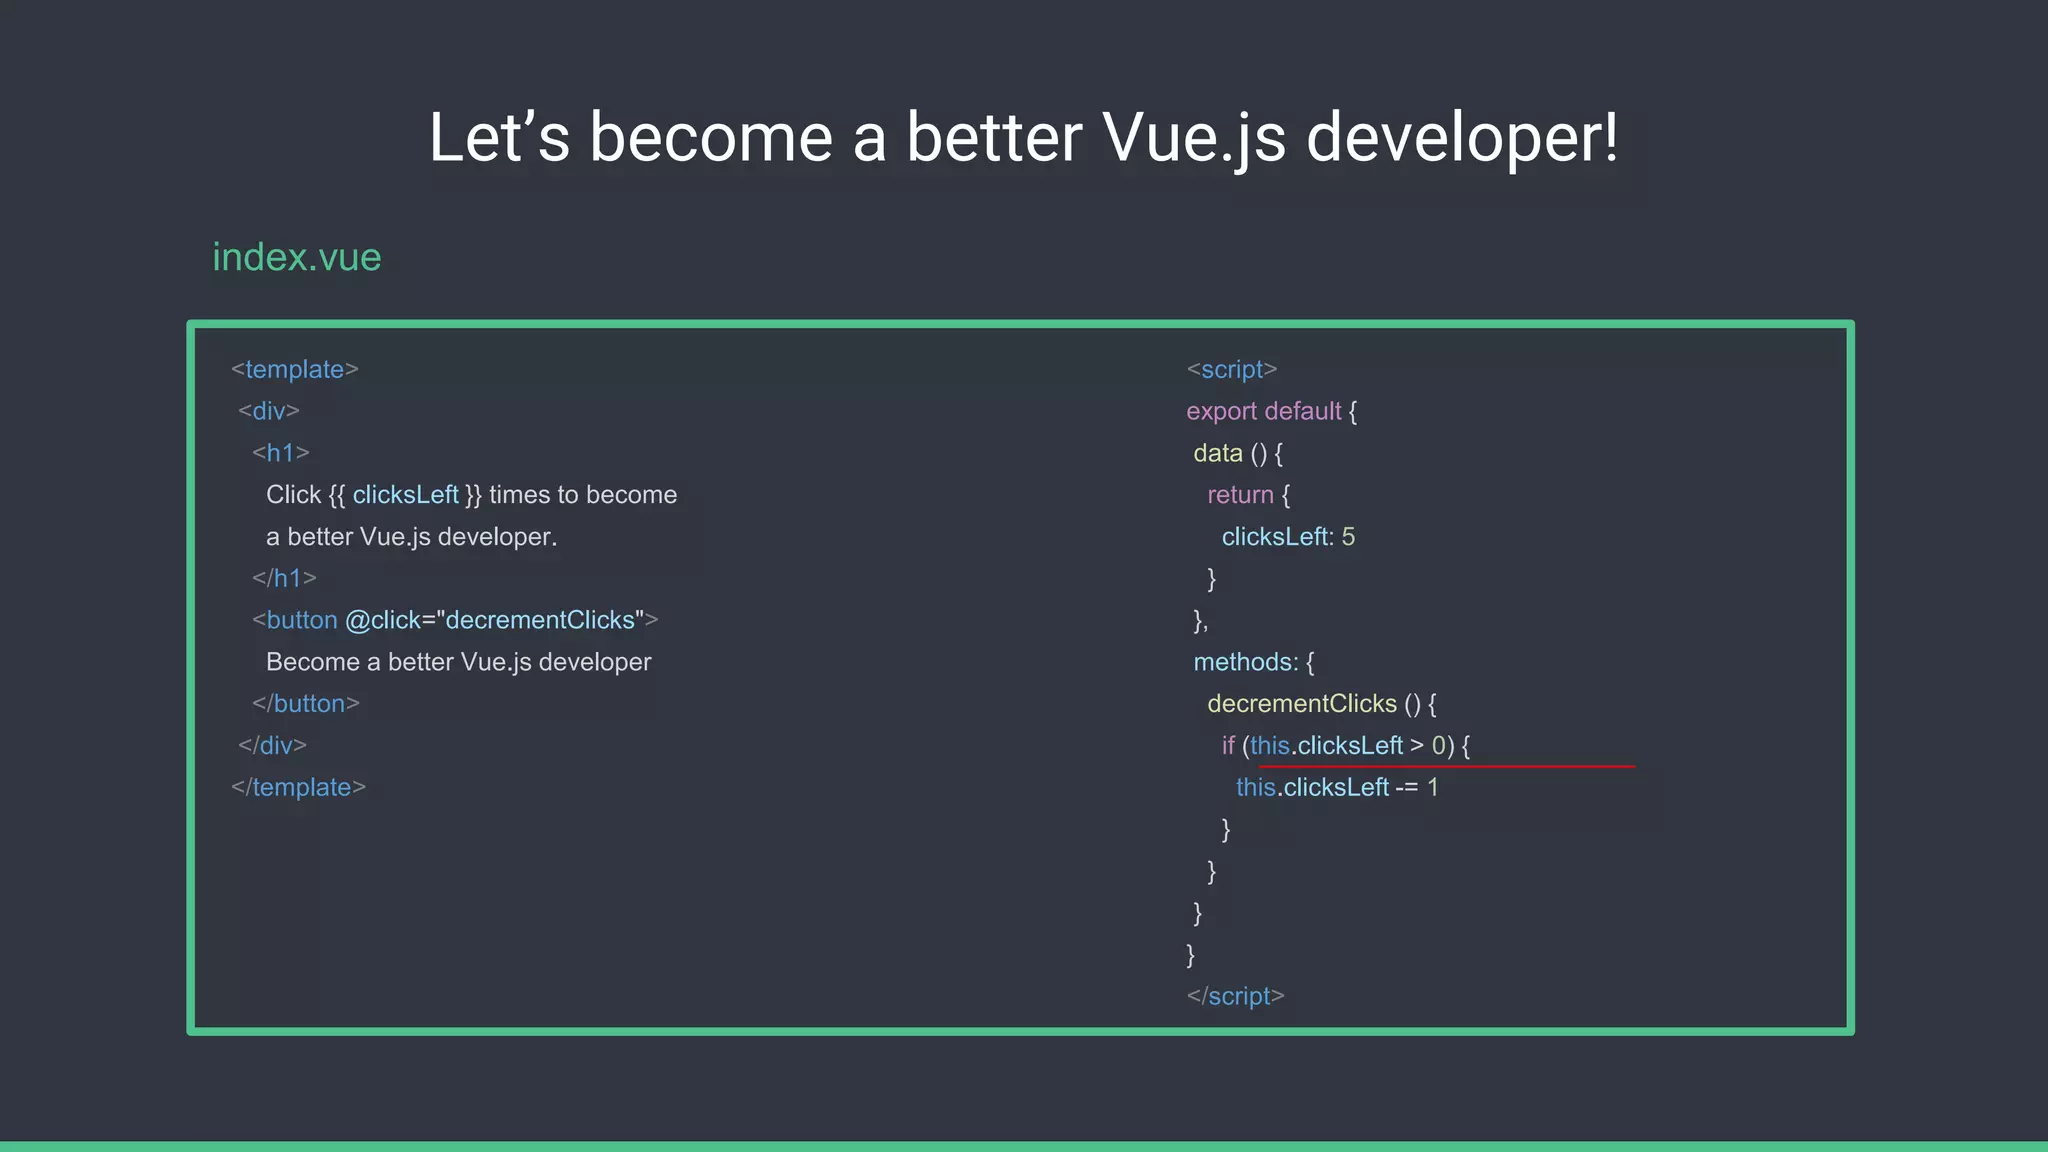
Task: Click the closing </button> tag
Action: click(x=306, y=704)
